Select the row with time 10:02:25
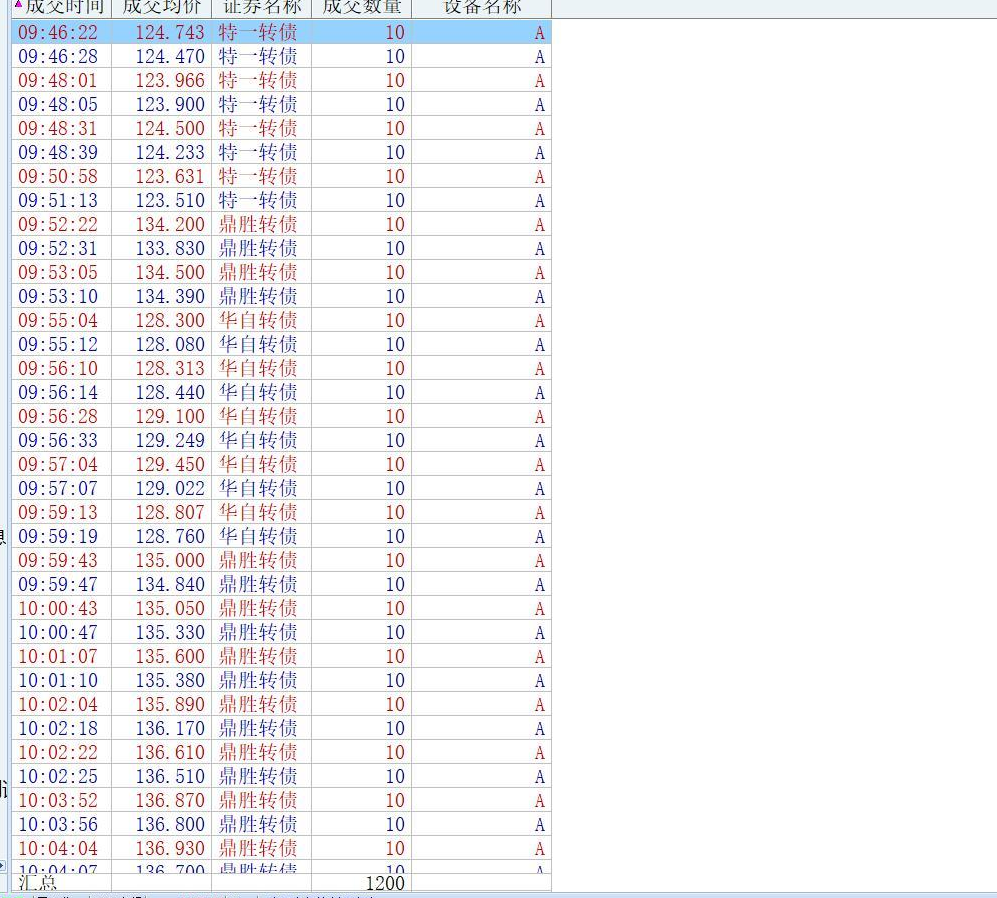The image size is (997, 898). 281,777
